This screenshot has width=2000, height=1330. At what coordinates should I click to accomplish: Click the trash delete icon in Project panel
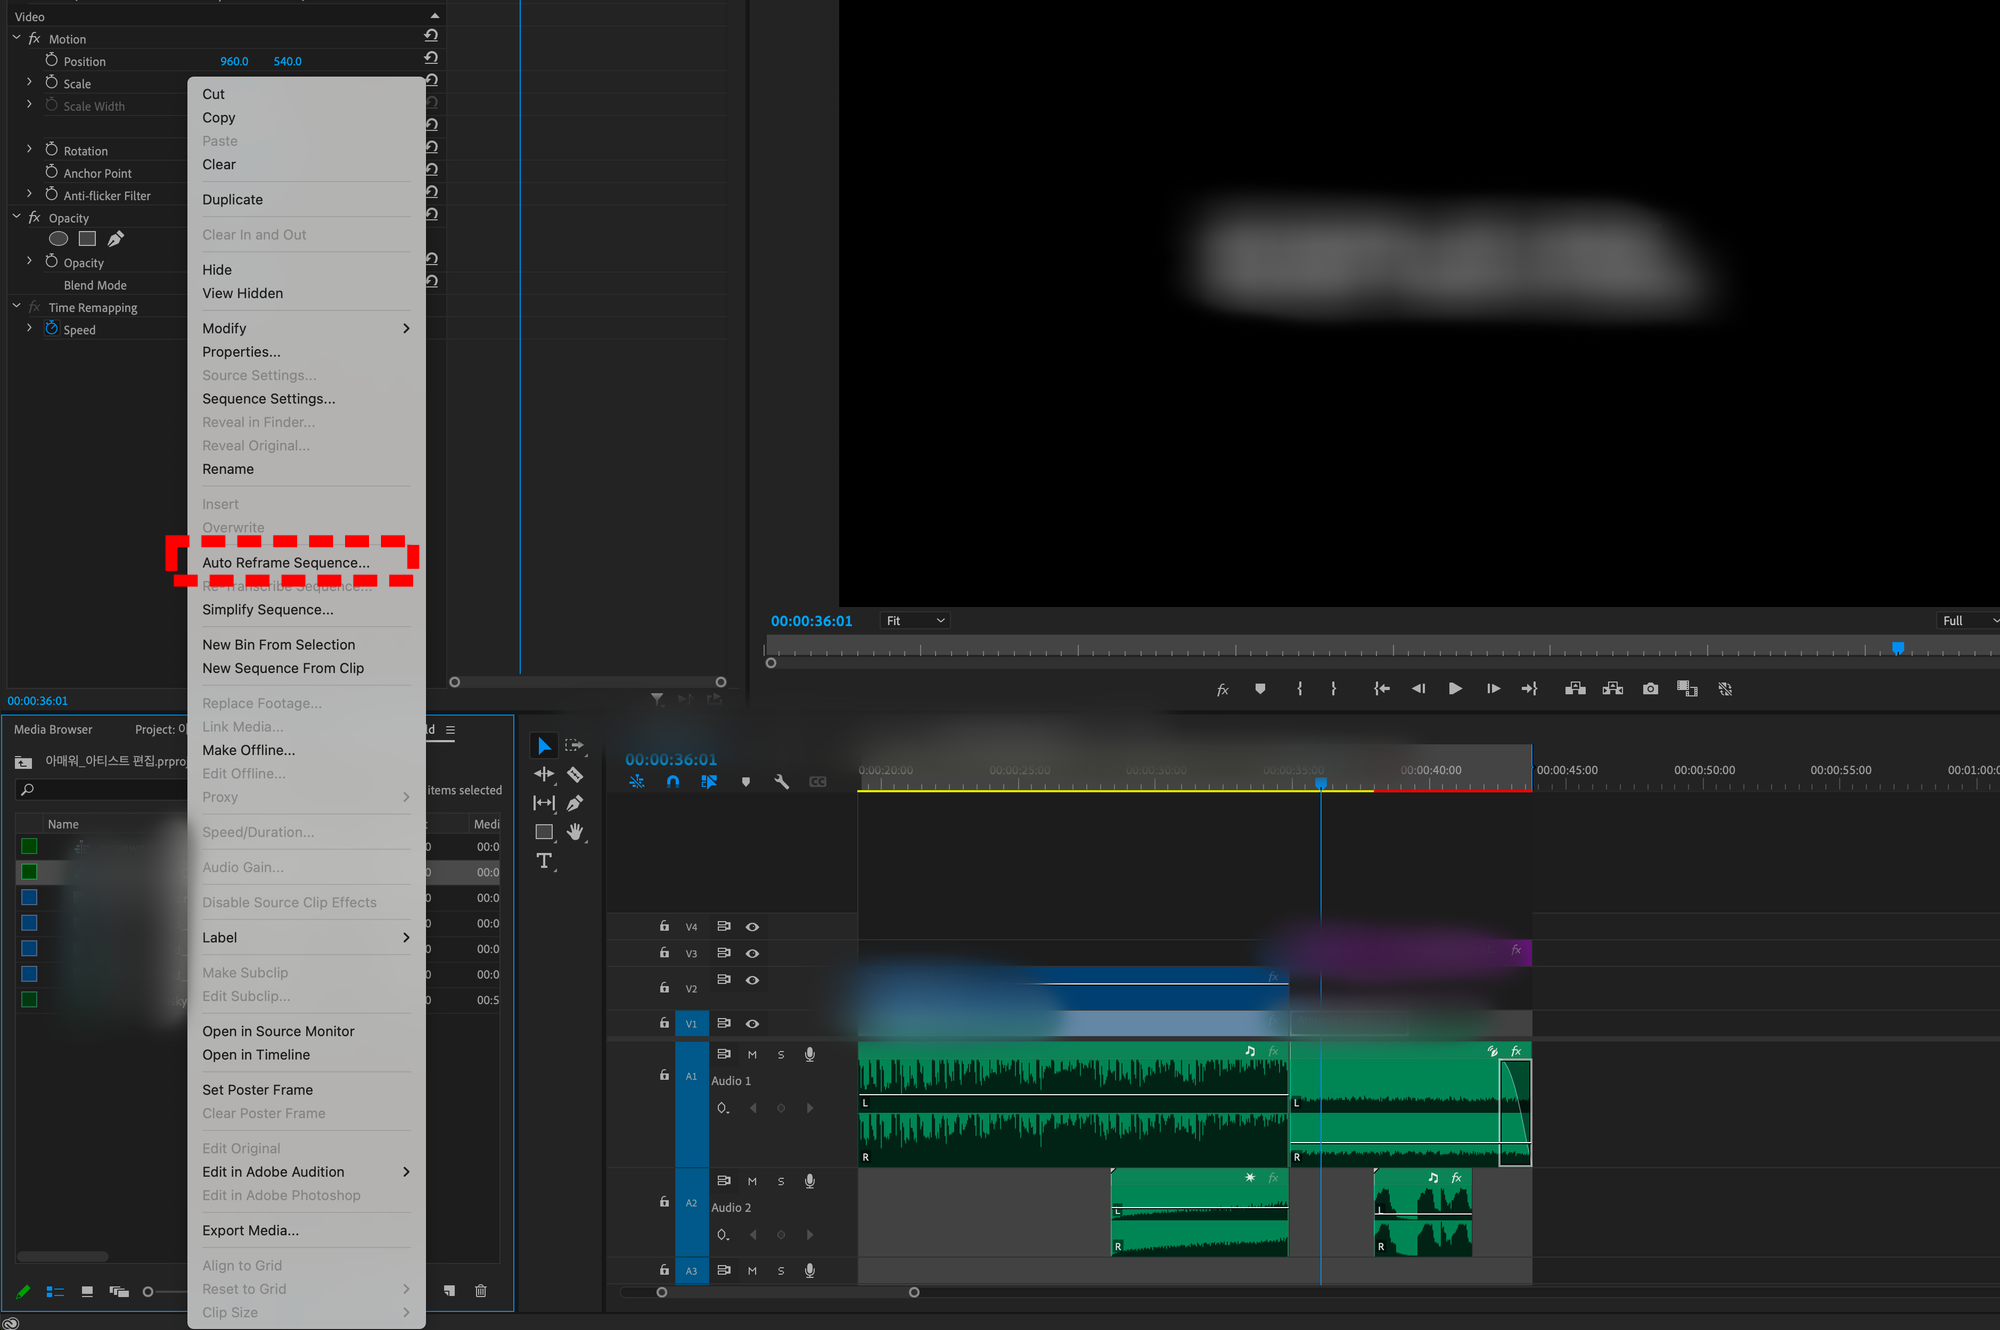[x=480, y=1291]
